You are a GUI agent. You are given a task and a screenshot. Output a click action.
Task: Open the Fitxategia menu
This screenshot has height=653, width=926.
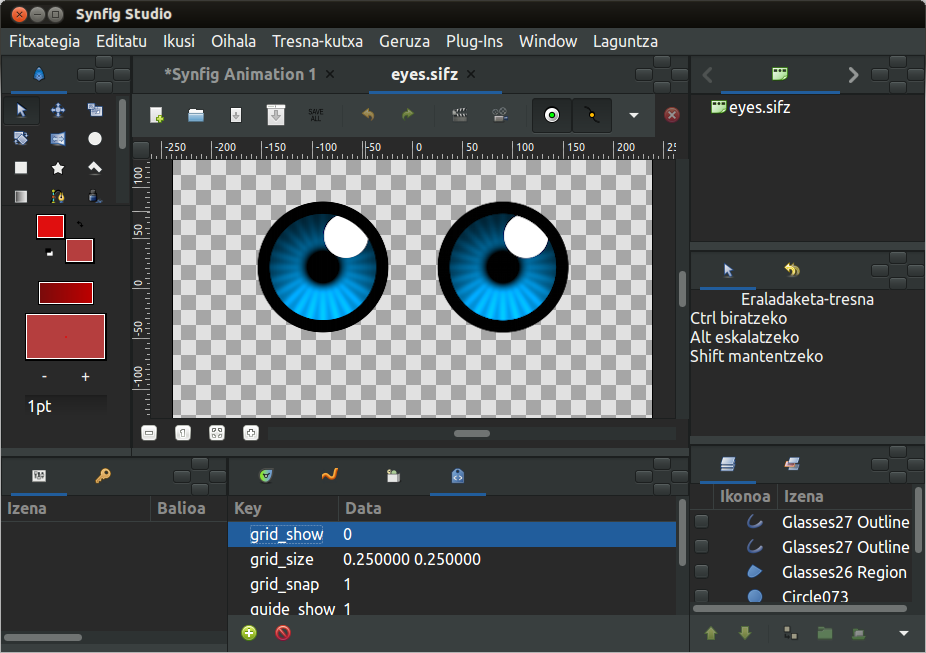click(x=44, y=41)
